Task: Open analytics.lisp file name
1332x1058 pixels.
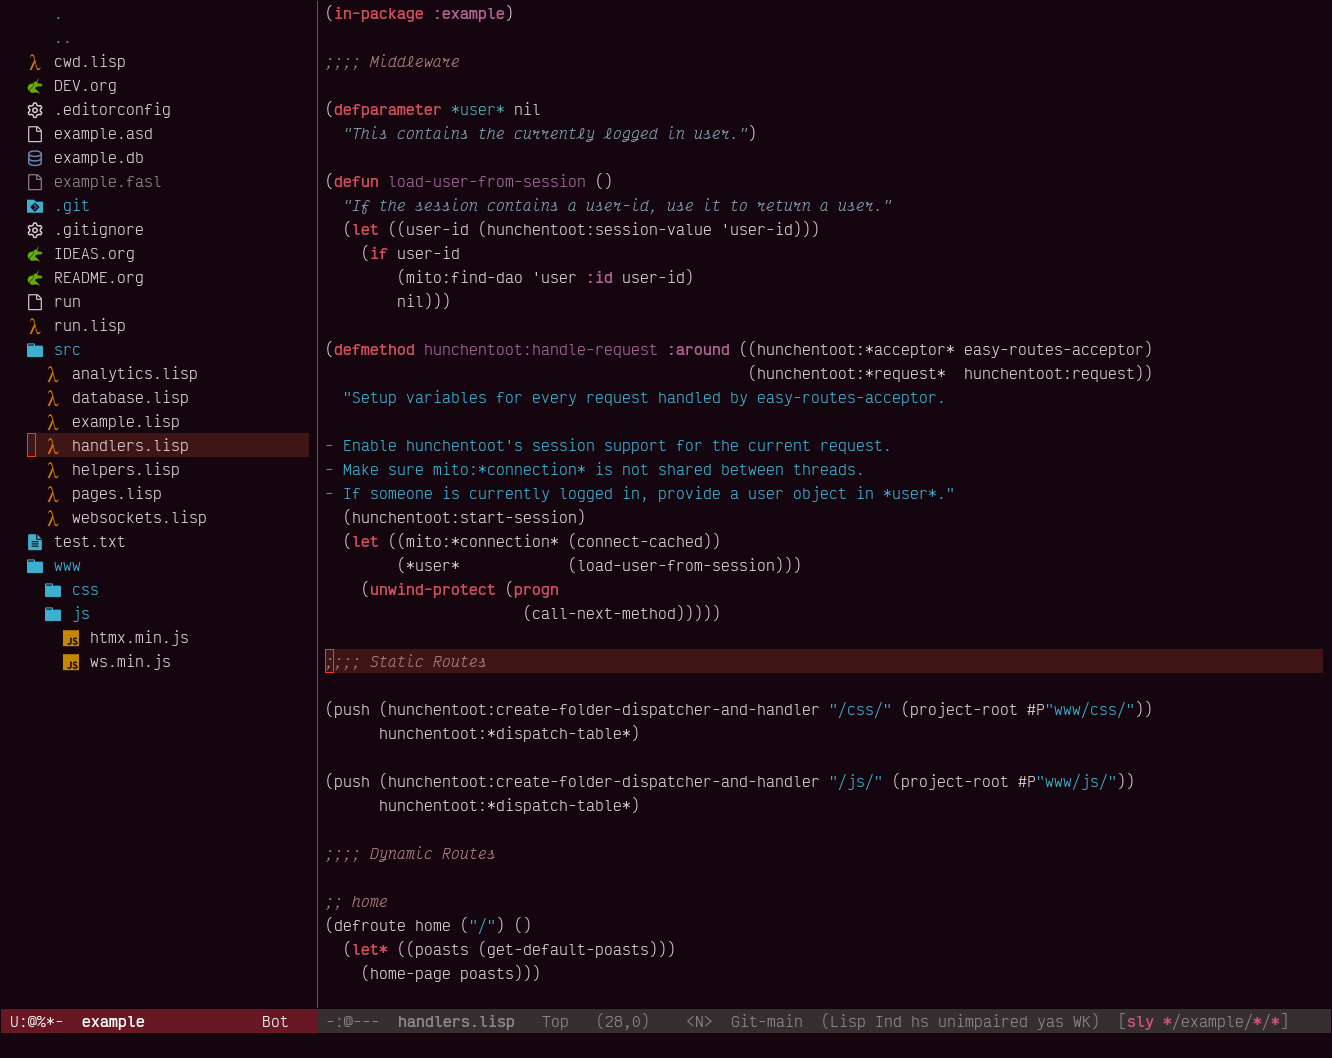Action: 135,374
